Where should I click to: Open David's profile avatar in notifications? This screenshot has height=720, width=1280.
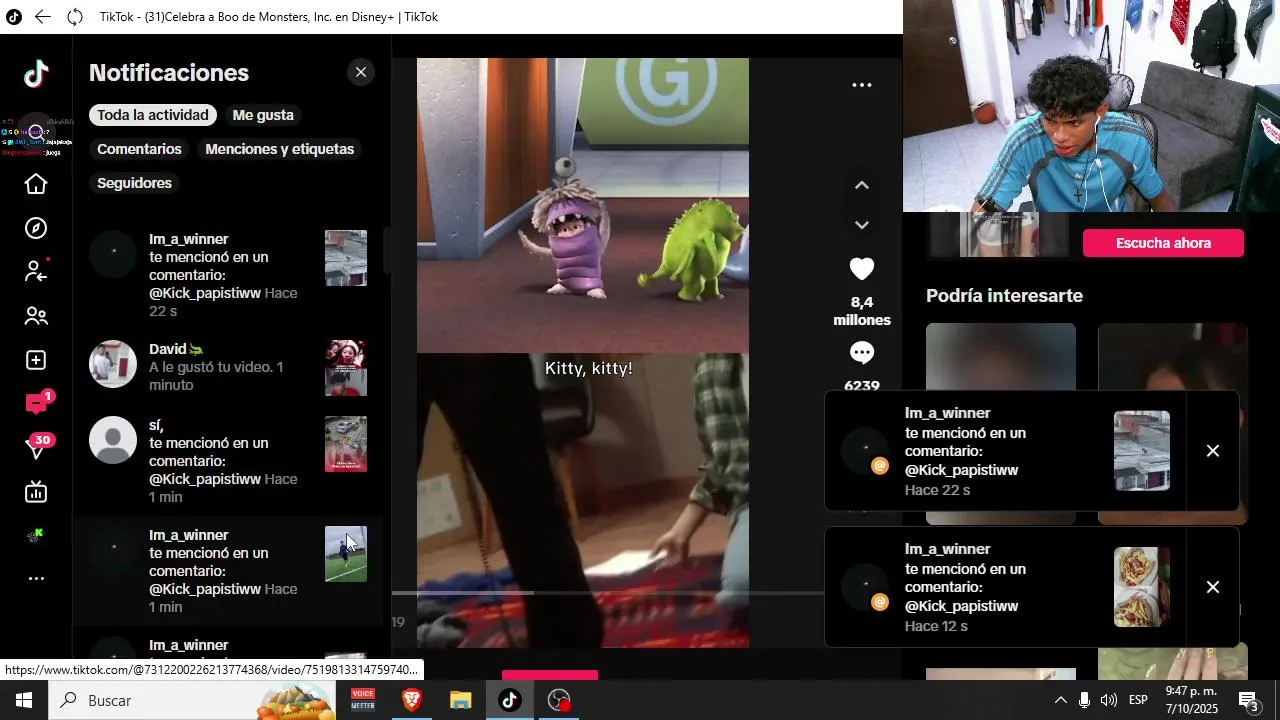coord(113,364)
